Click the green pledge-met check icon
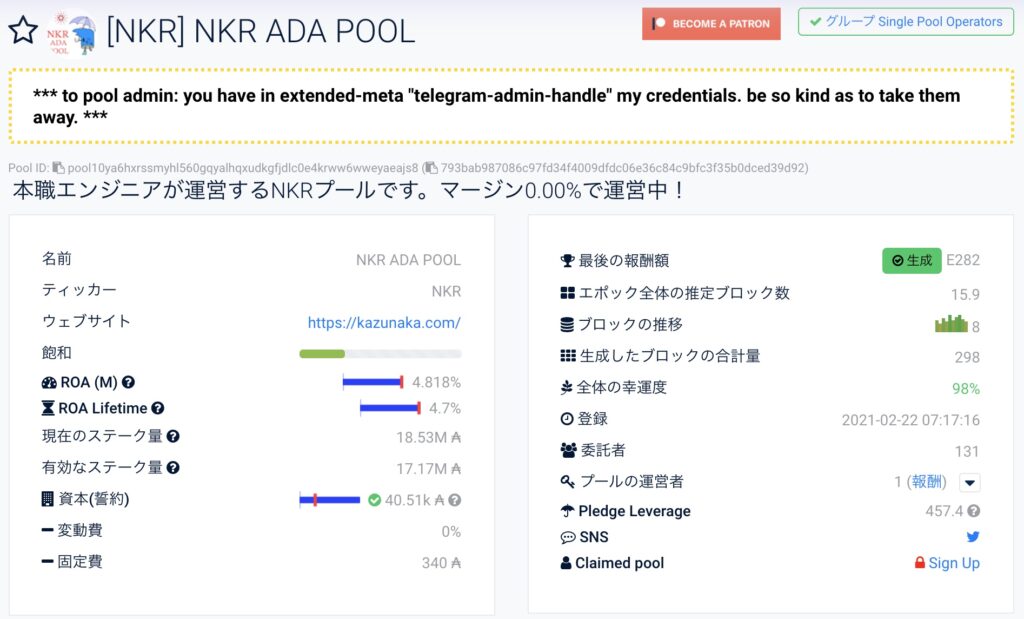 pos(374,500)
